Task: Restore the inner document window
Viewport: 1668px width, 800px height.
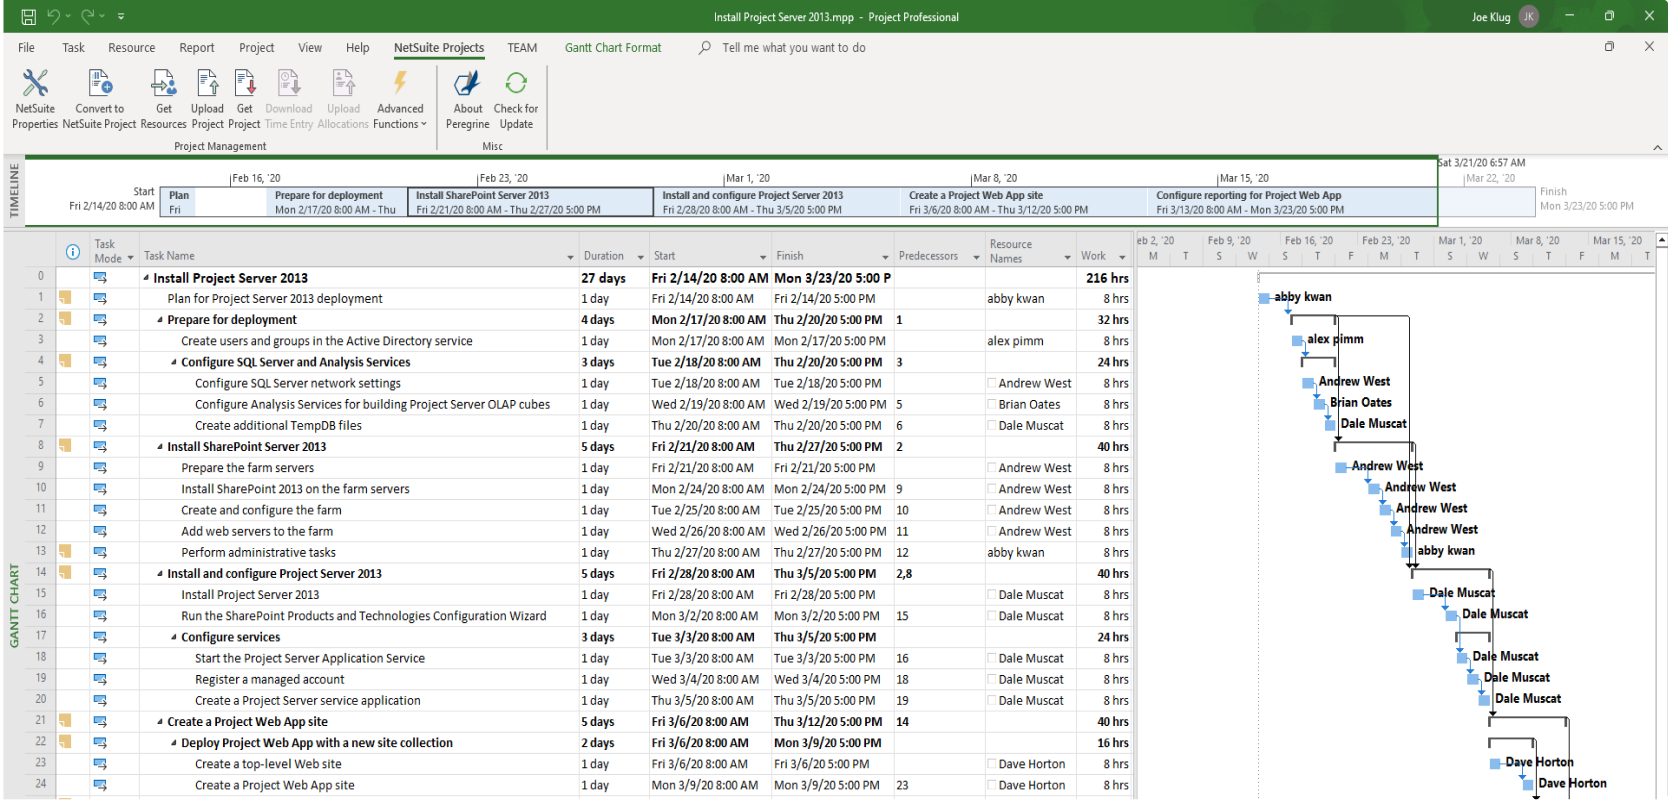Action: (1609, 46)
